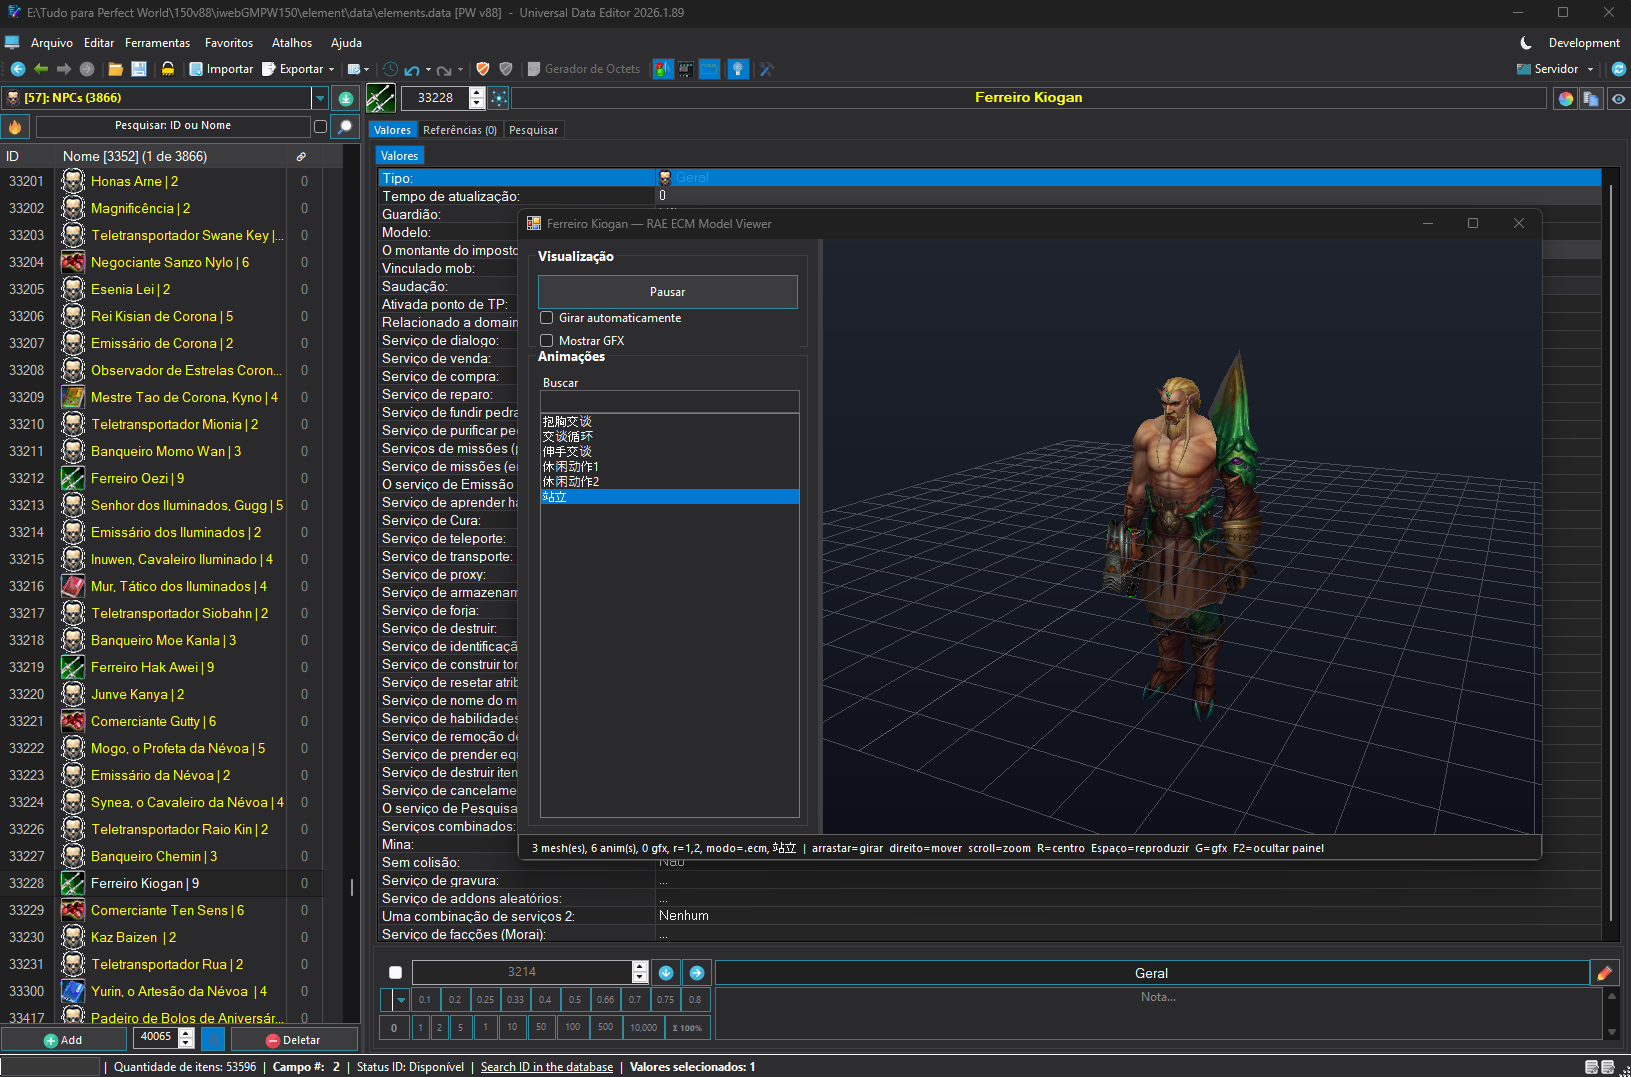Click the orange shield check icon

483,69
